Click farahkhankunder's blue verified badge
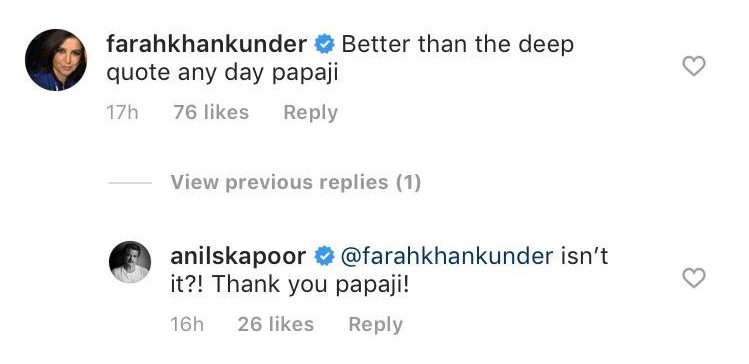 tap(324, 45)
